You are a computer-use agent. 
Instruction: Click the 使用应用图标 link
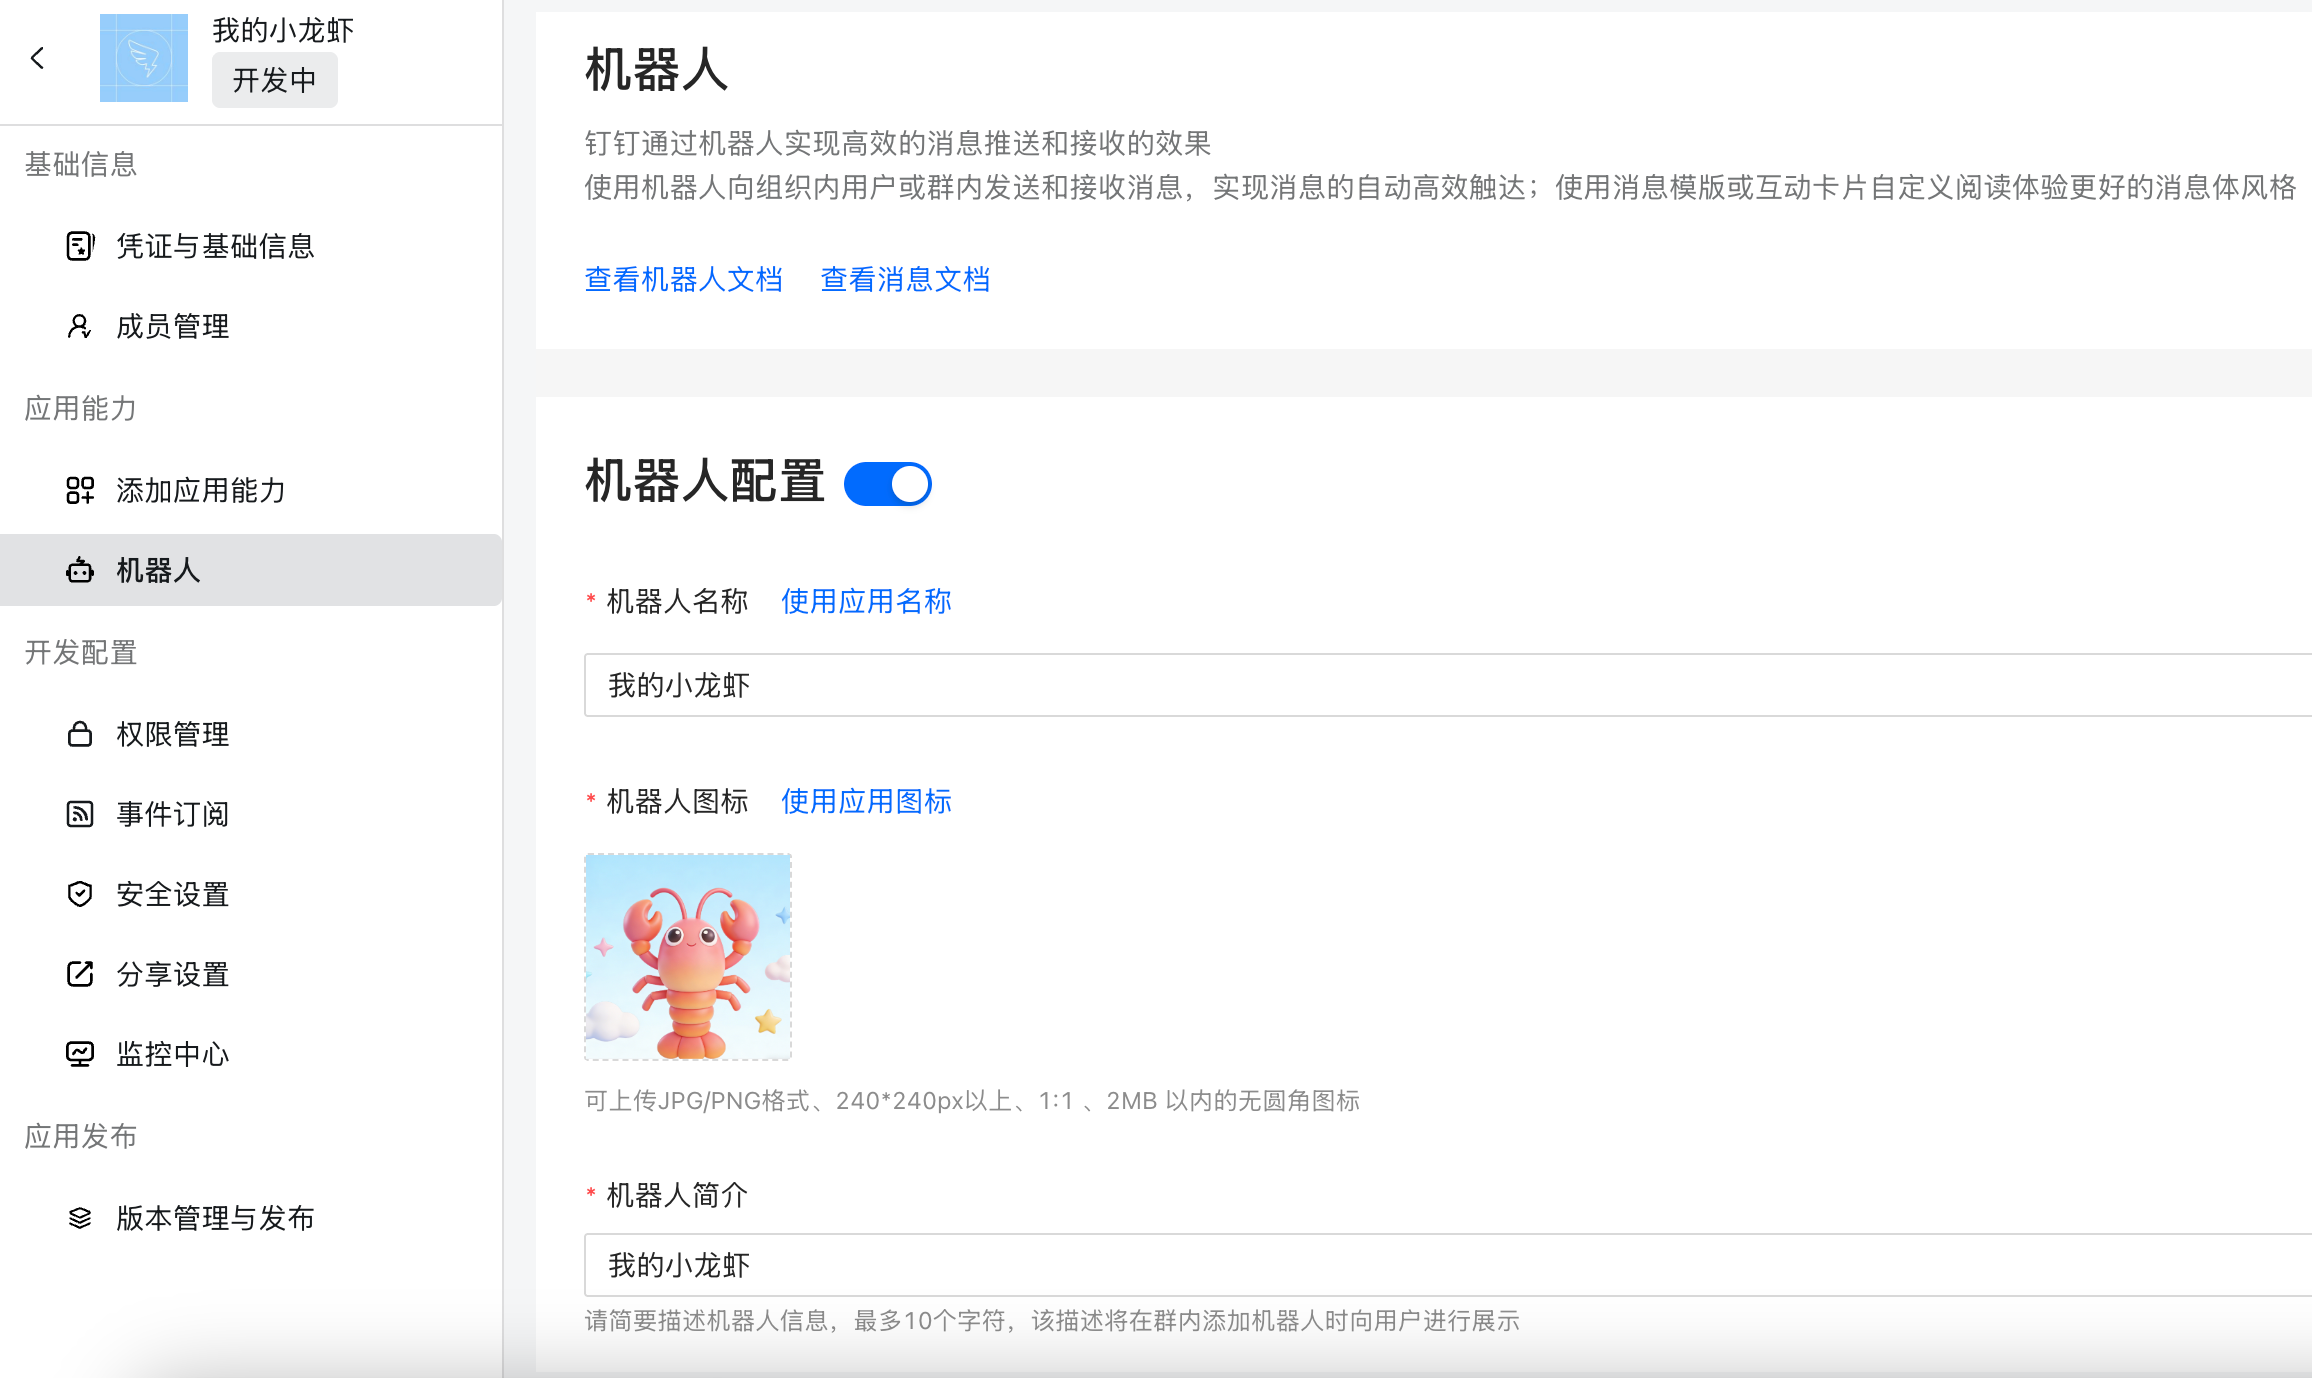pos(866,801)
